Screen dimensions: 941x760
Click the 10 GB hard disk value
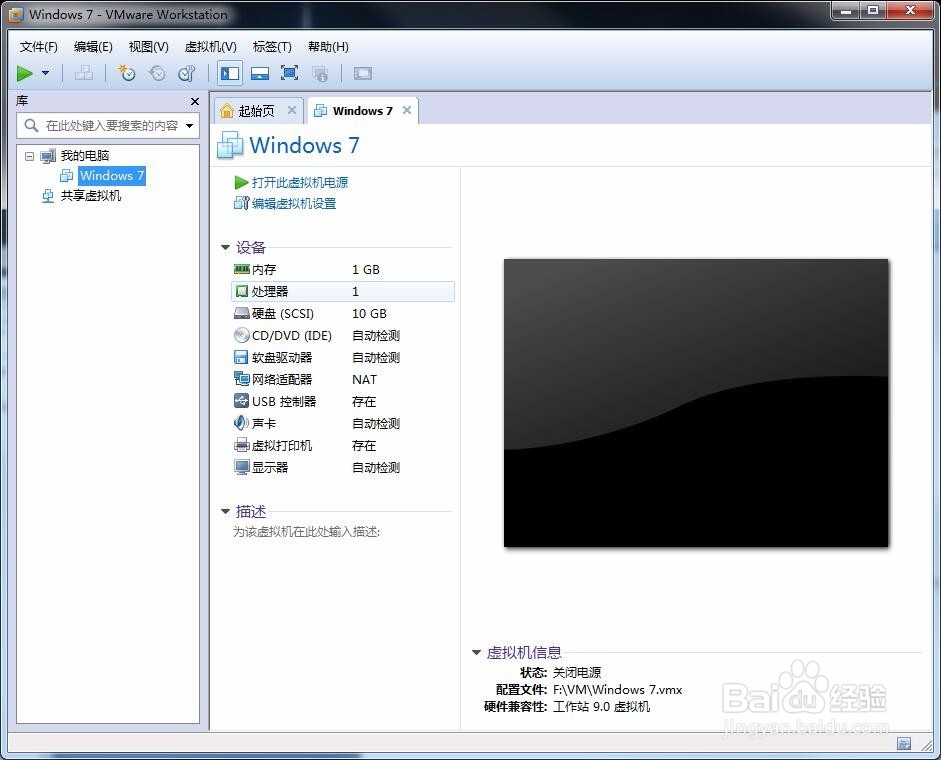point(369,313)
